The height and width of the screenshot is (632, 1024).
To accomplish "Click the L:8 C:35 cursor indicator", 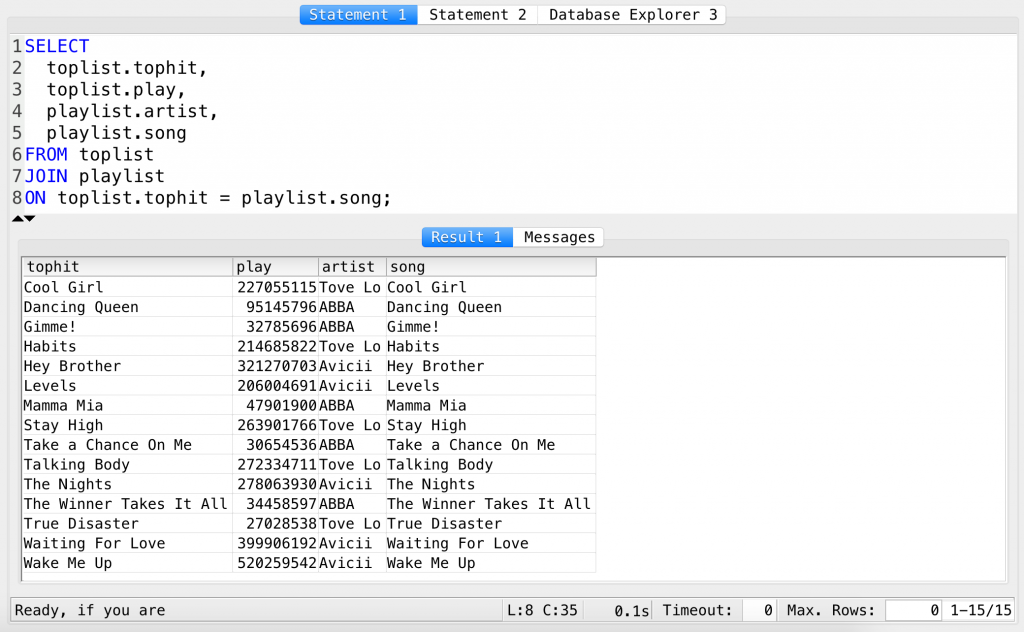I will 541,610.
